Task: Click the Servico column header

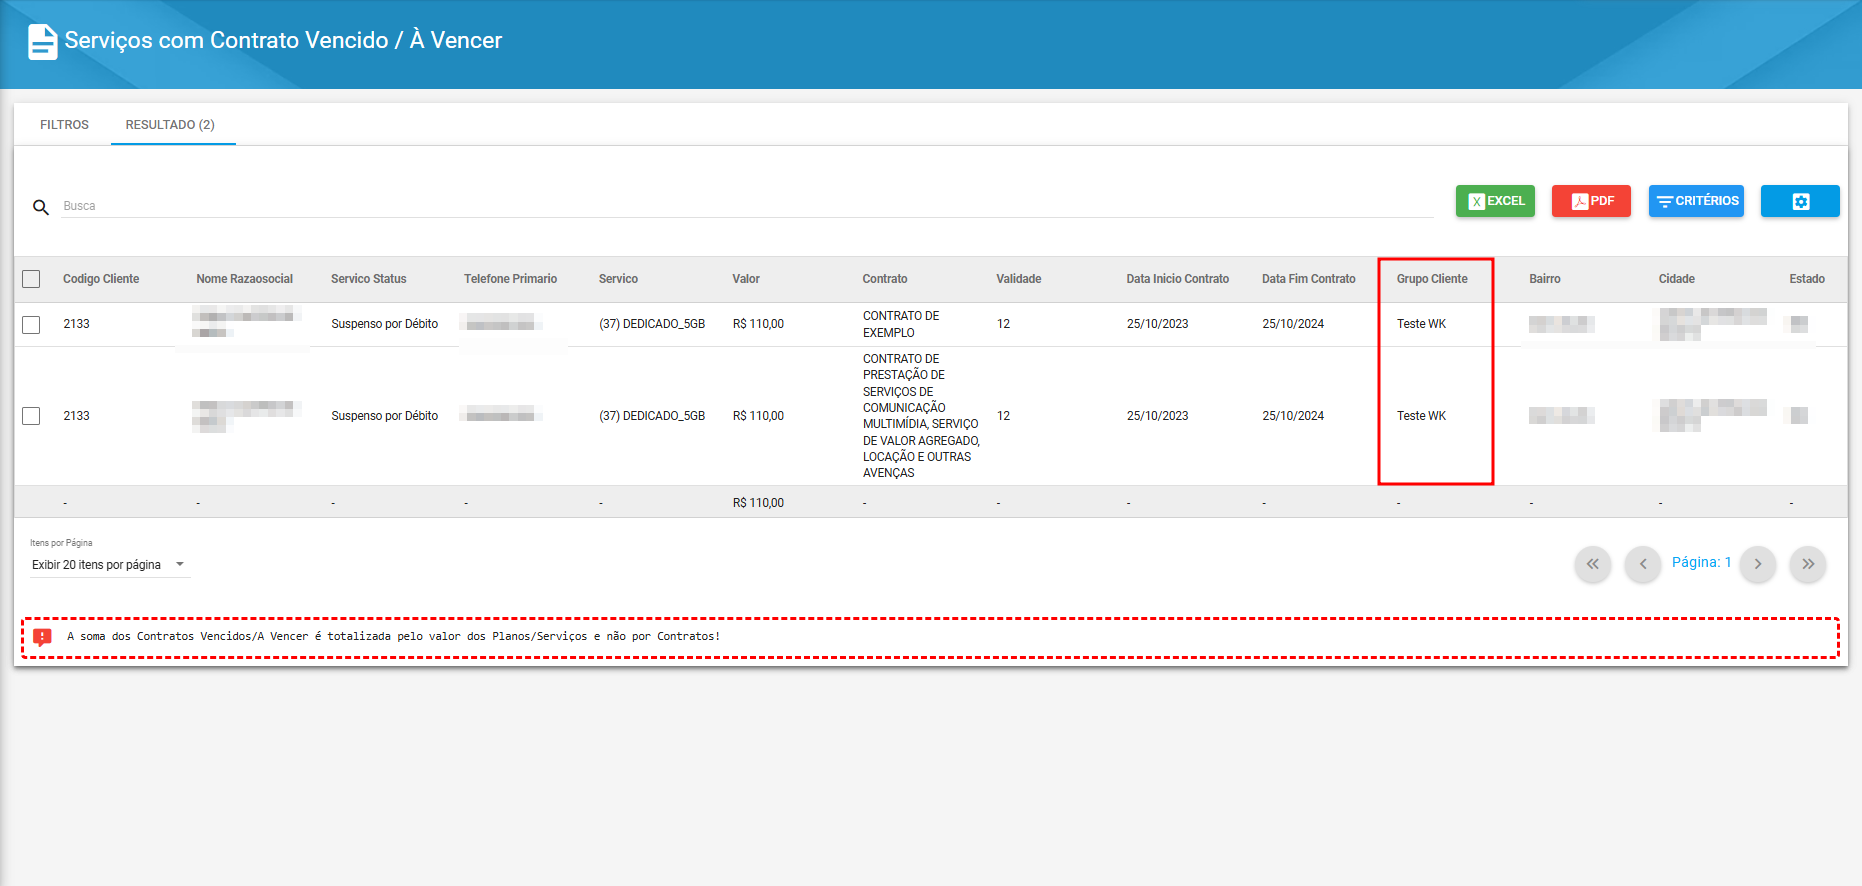Action: (618, 279)
